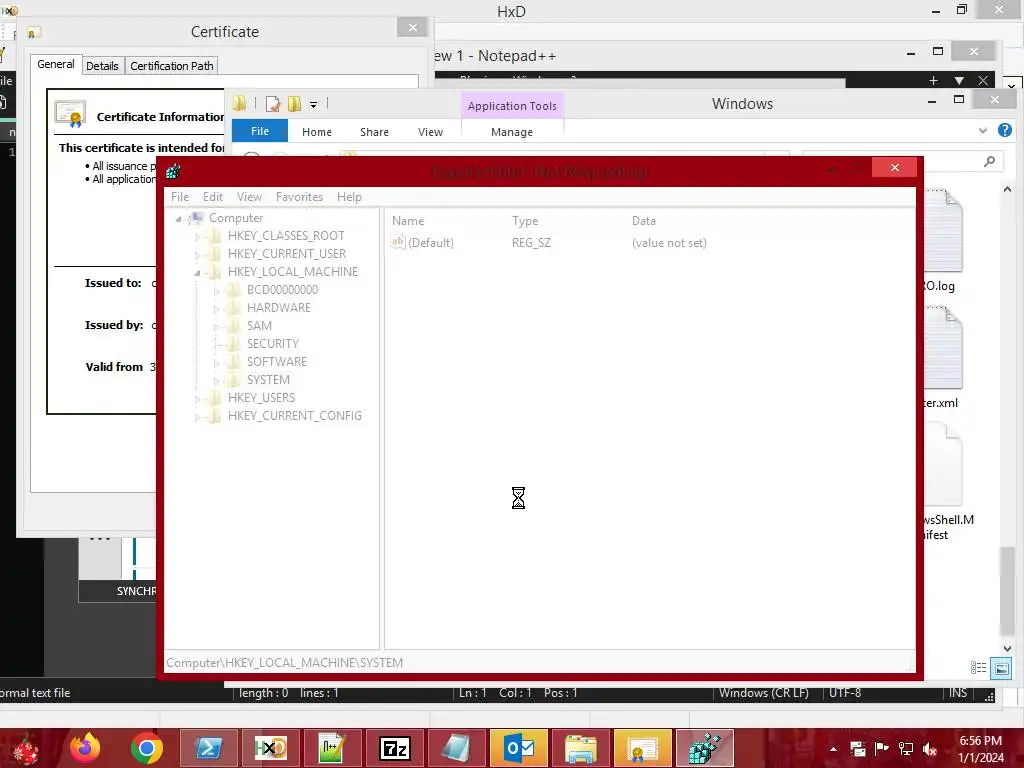Image resolution: width=1024 pixels, height=768 pixels.
Task: Switch to Certificate window taskbar icon
Action: 643,748
